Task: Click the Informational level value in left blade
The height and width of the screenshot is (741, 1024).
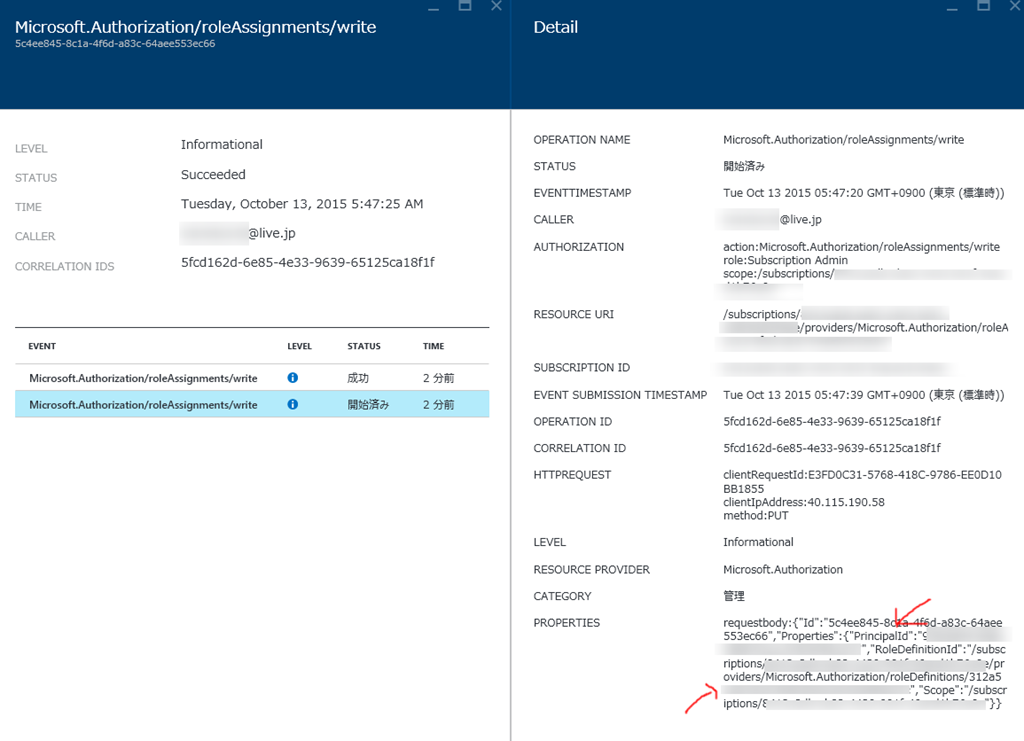Action: click(x=221, y=144)
